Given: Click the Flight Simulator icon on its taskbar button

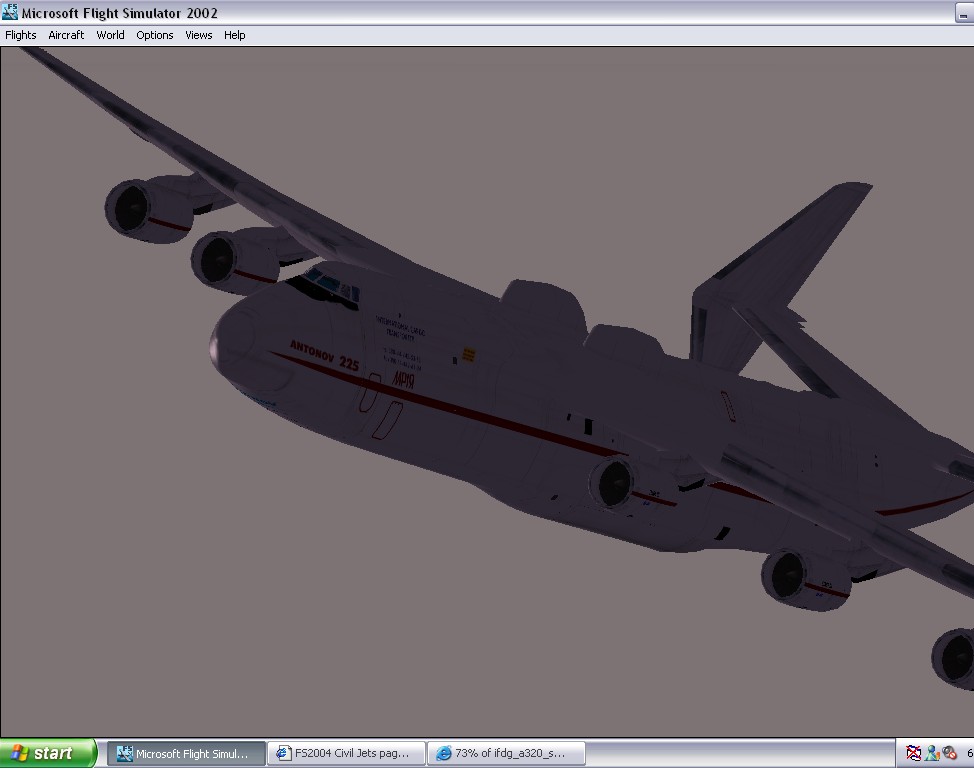Looking at the screenshot, I should point(125,753).
